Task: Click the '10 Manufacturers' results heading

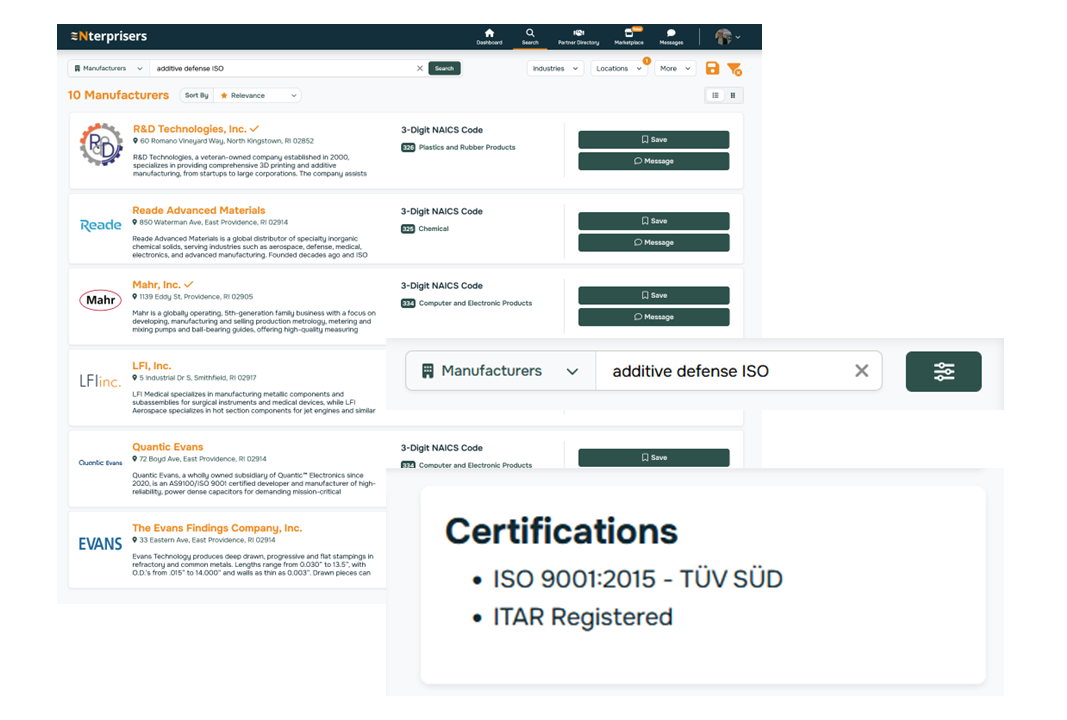Action: click(118, 95)
